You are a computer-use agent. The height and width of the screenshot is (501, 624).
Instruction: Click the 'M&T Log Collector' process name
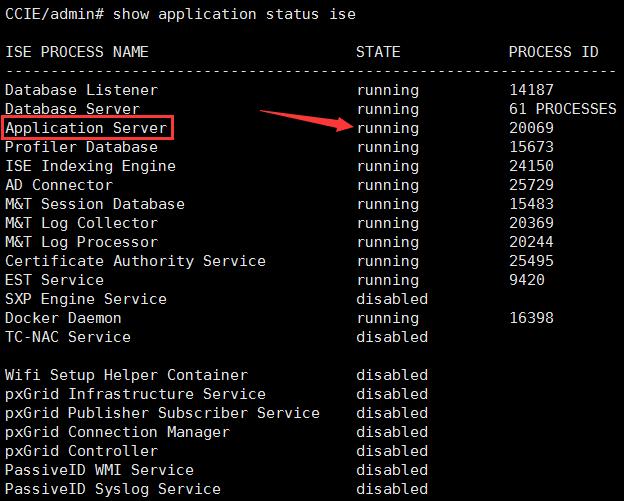point(82,223)
